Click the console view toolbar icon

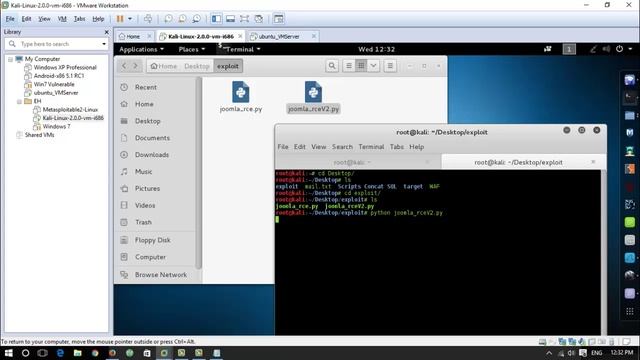[279, 19]
